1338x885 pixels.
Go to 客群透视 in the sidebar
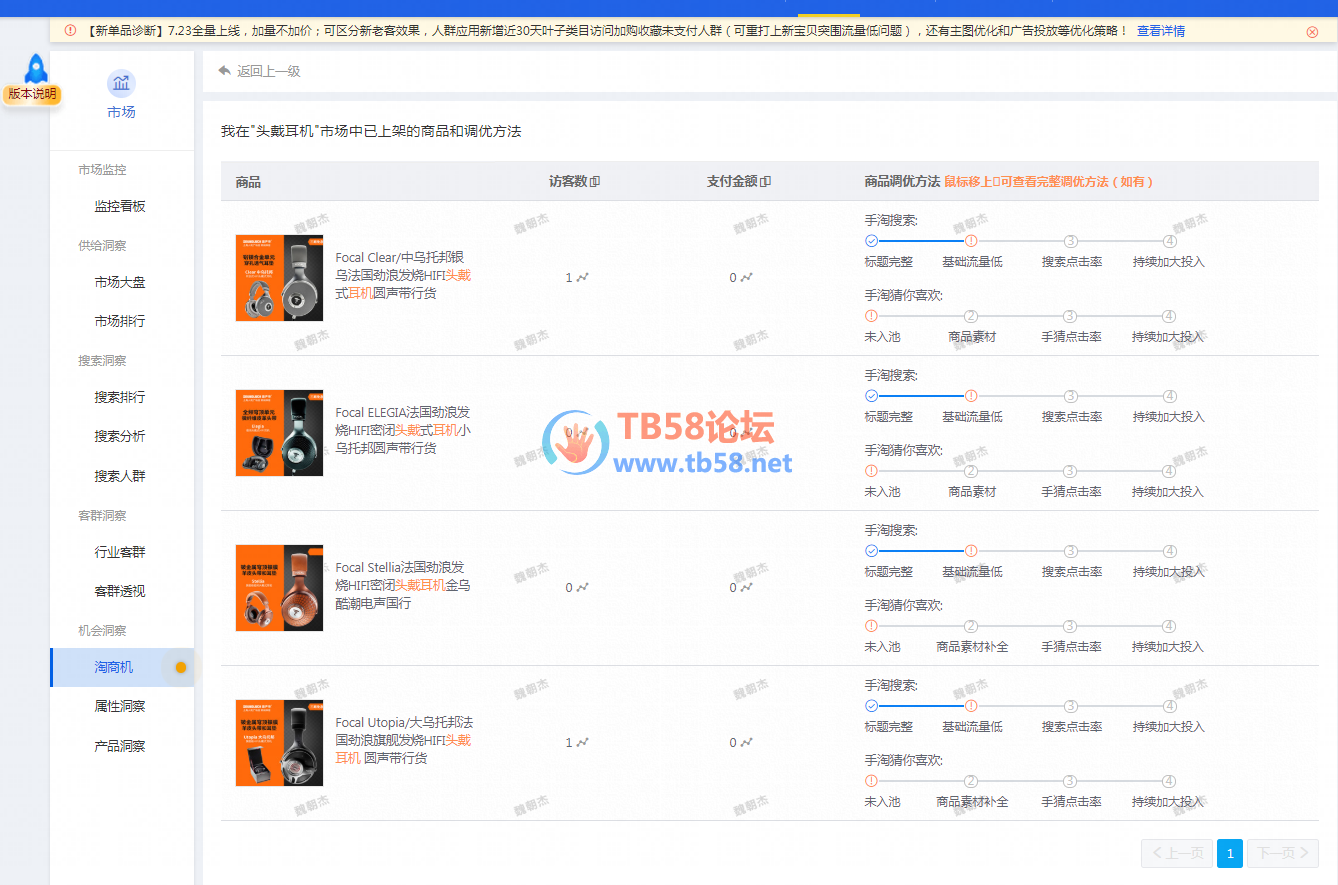pyautogui.click(x=120, y=591)
